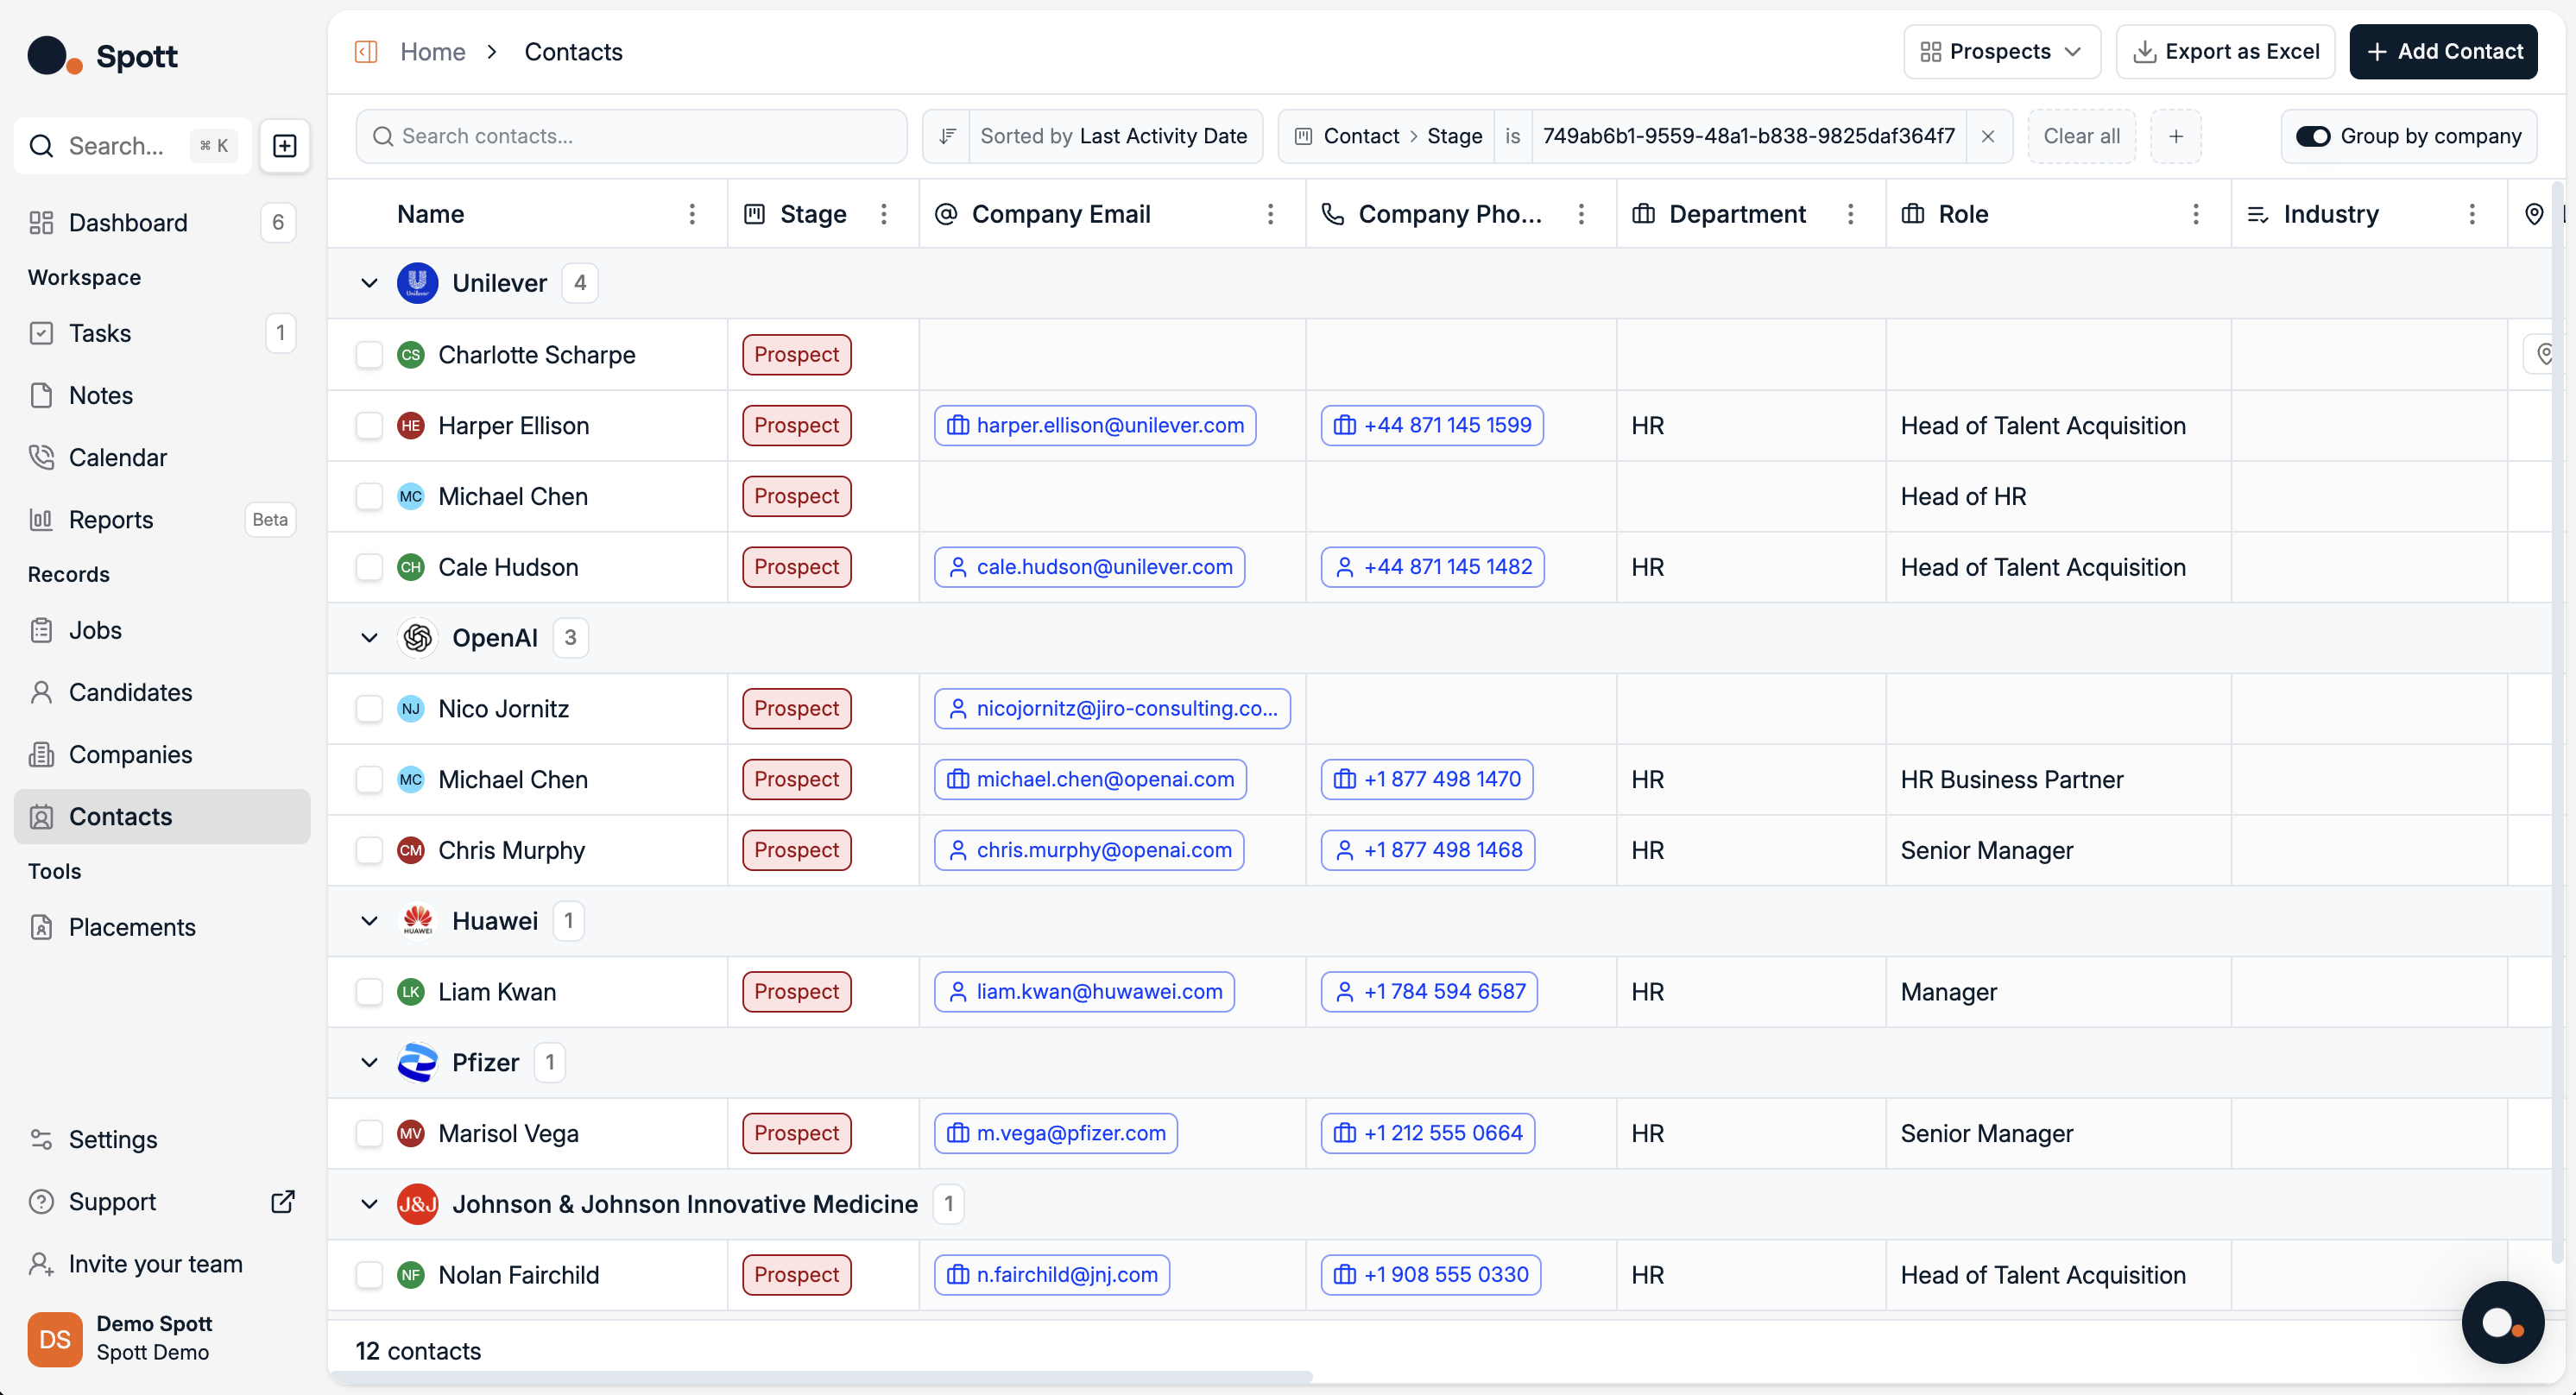Open Stage column options menu
Image resolution: width=2576 pixels, height=1395 pixels.
[884, 214]
